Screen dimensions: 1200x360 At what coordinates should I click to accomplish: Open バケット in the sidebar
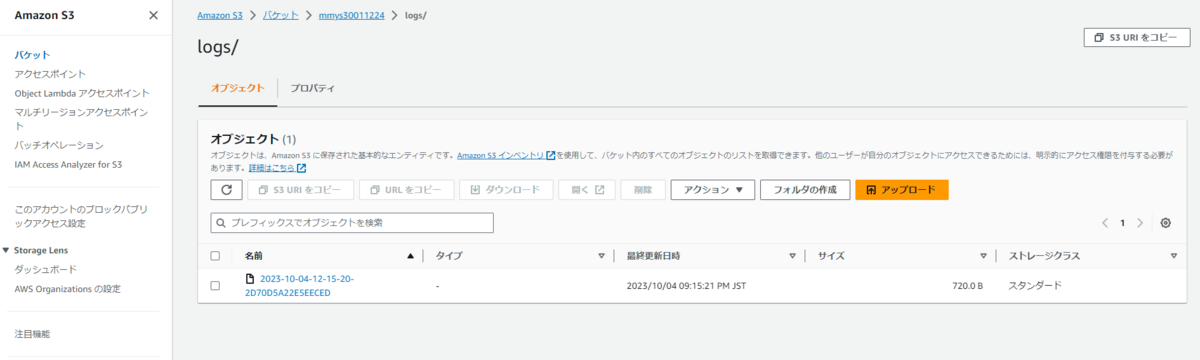pyautogui.click(x=32, y=55)
